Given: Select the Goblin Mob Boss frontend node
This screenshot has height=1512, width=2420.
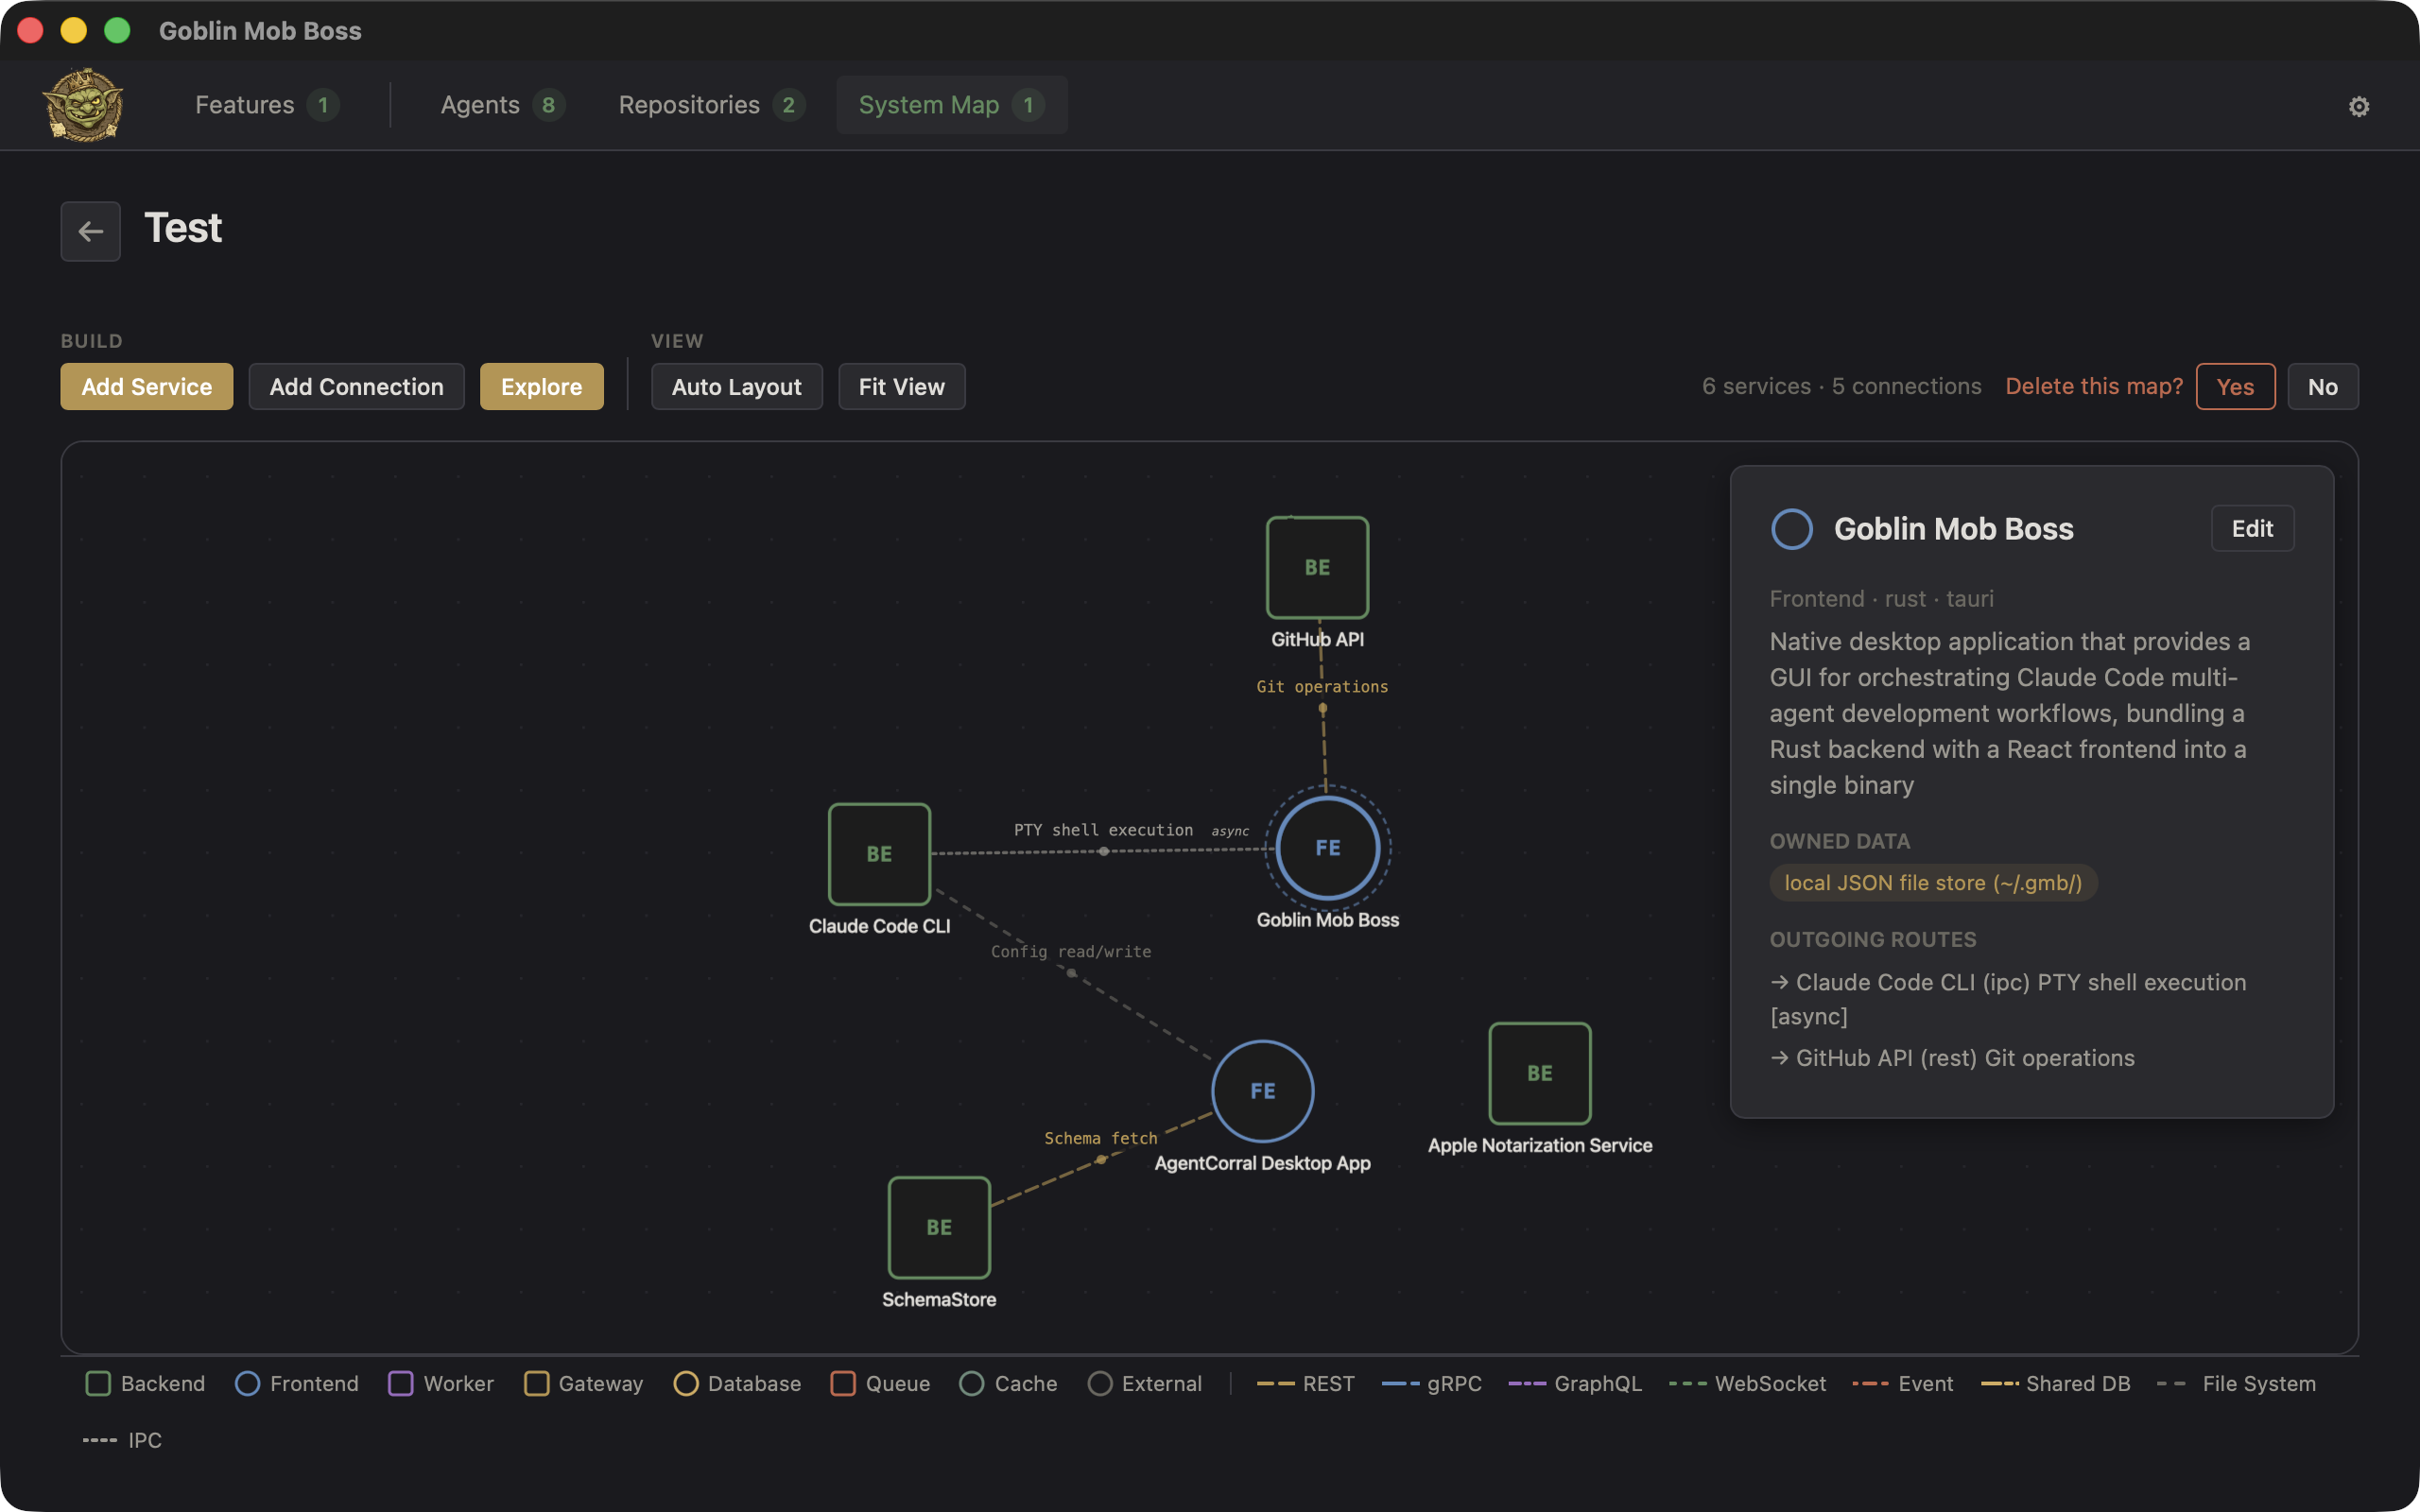Looking at the screenshot, I should click(x=1327, y=848).
